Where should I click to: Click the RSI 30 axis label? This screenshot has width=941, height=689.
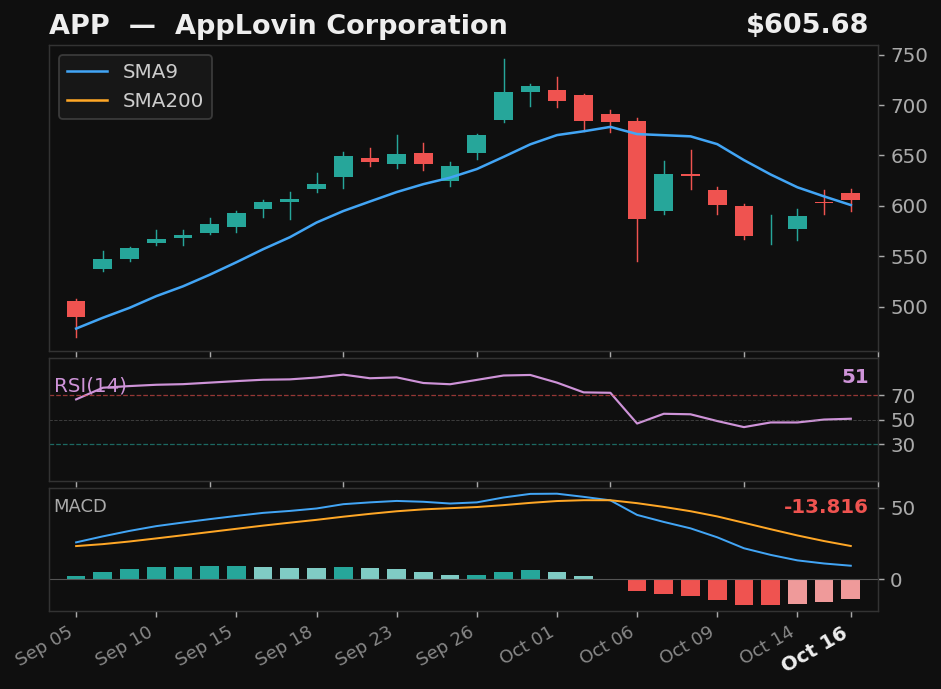pos(903,445)
